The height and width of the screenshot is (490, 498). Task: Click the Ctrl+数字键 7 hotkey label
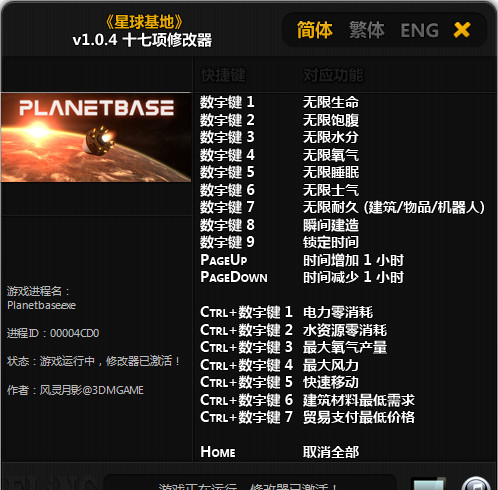click(x=246, y=417)
